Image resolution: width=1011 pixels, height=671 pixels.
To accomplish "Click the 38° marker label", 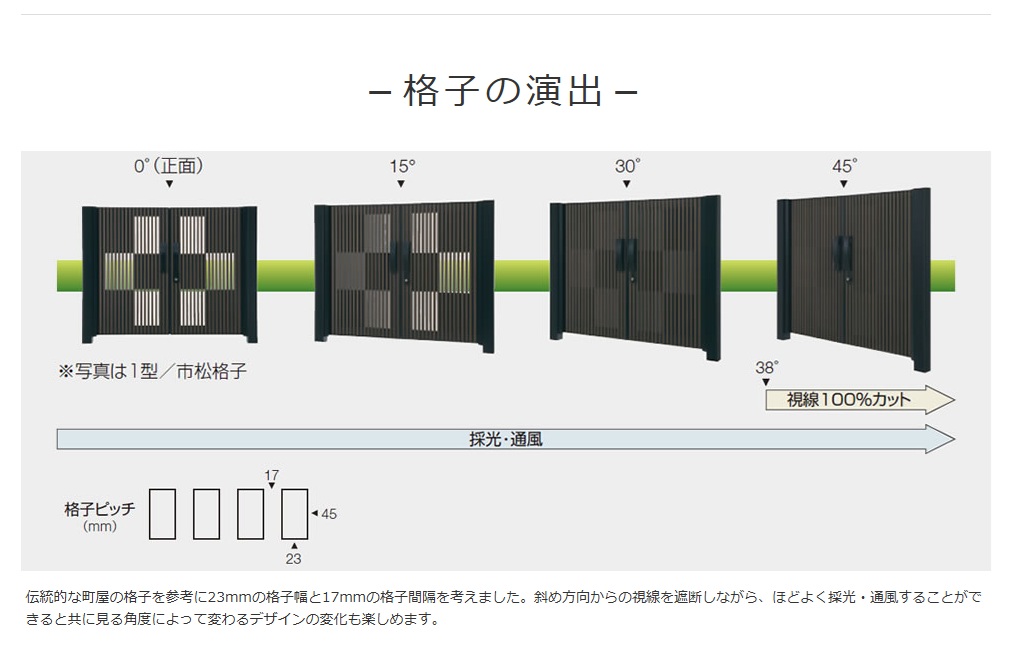I will tap(767, 367).
